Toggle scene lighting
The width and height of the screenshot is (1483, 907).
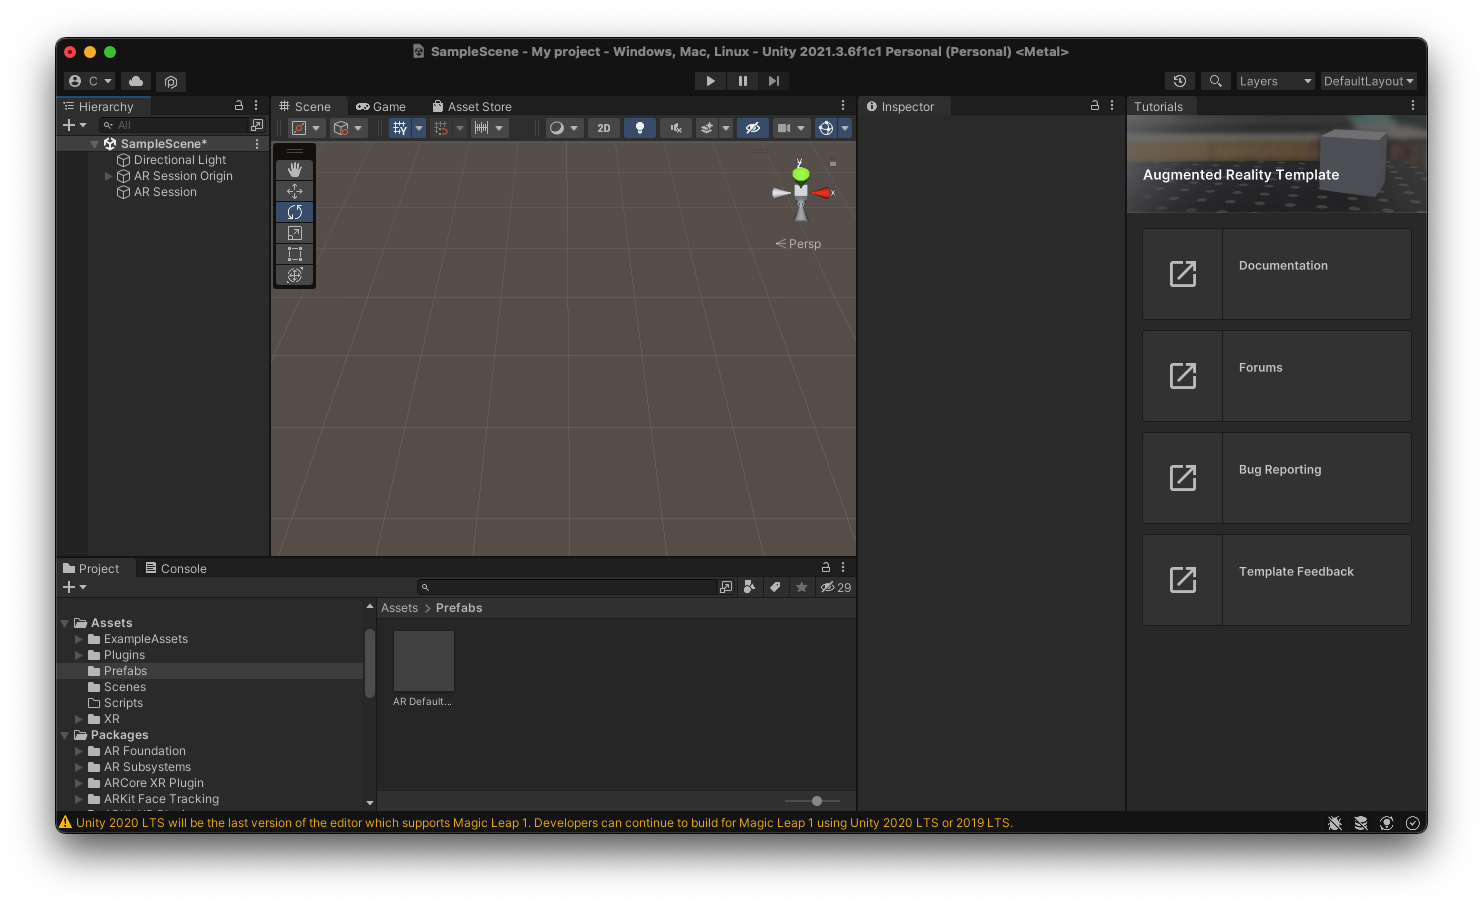click(x=640, y=128)
